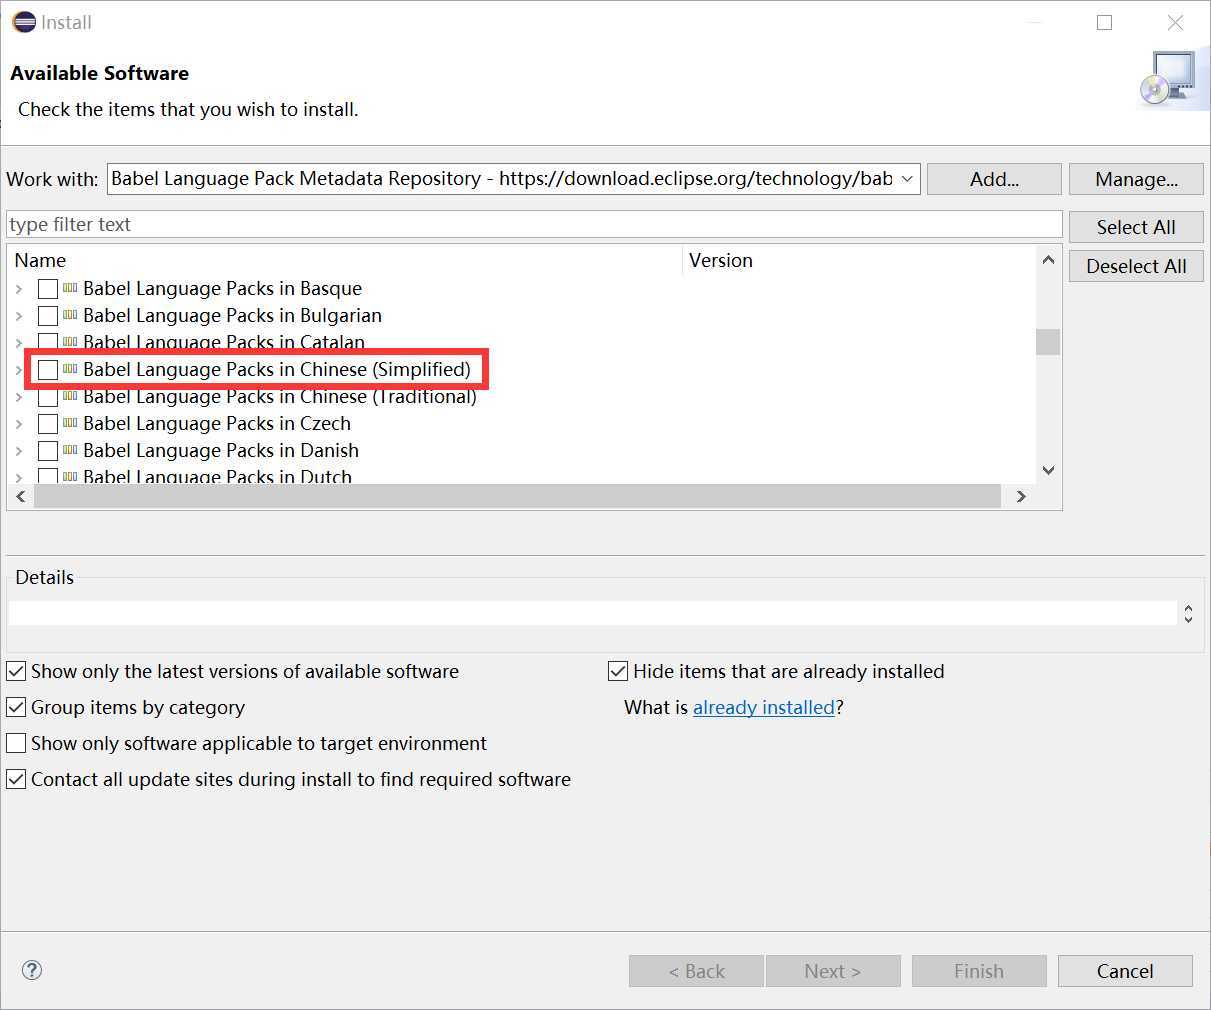Click the category icon beside Basque pack

click(x=70, y=288)
